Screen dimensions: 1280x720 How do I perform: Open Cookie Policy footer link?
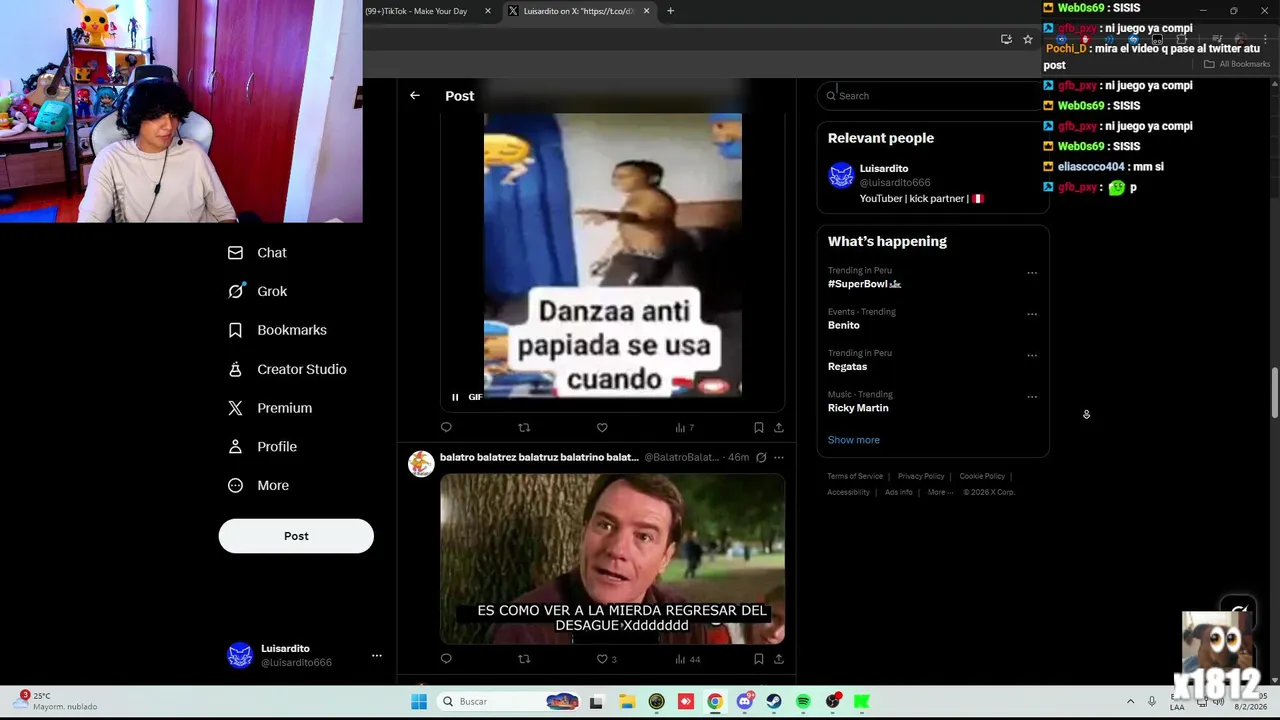tap(982, 476)
